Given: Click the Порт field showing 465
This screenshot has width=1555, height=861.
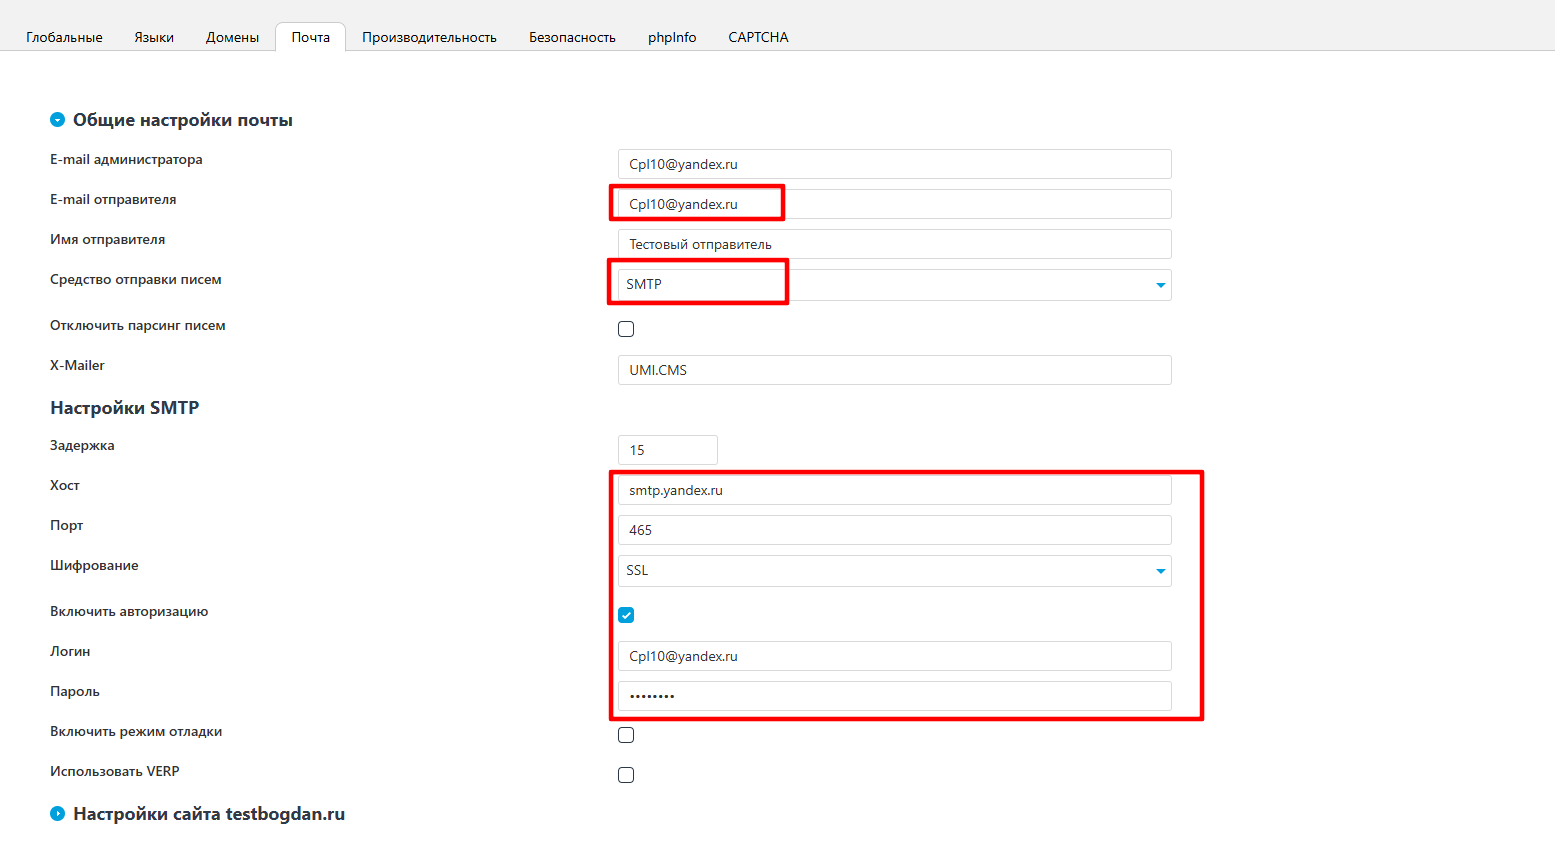Looking at the screenshot, I should click(x=894, y=530).
